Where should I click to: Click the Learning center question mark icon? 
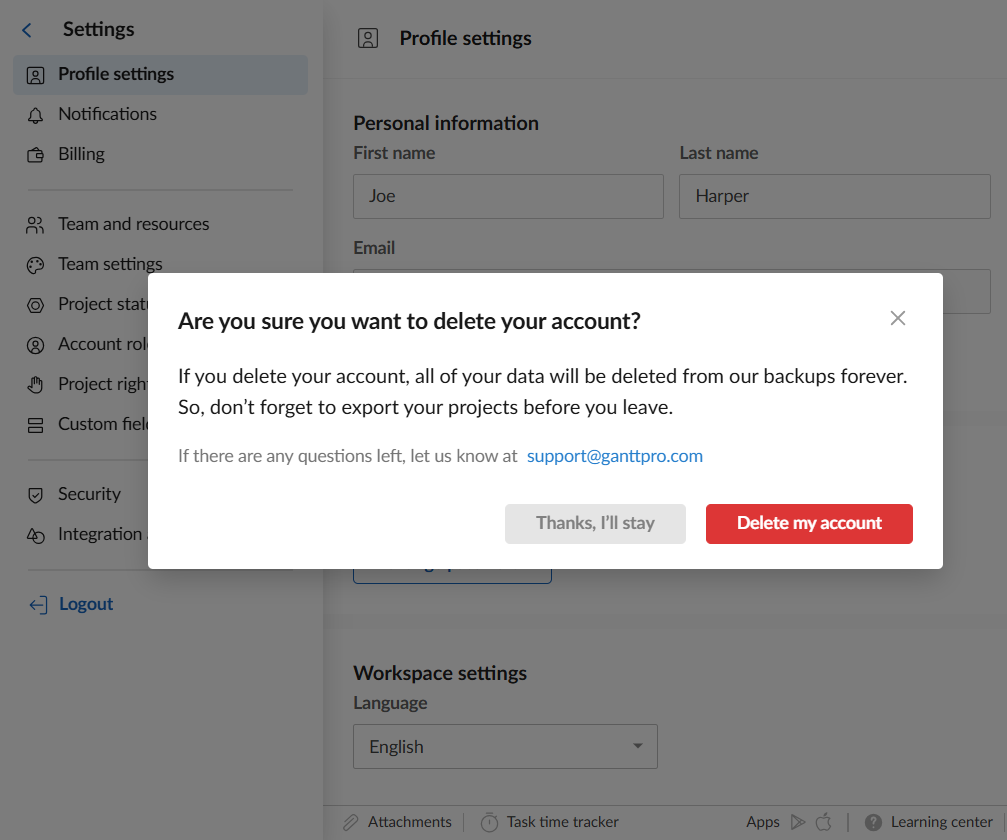pos(873,822)
